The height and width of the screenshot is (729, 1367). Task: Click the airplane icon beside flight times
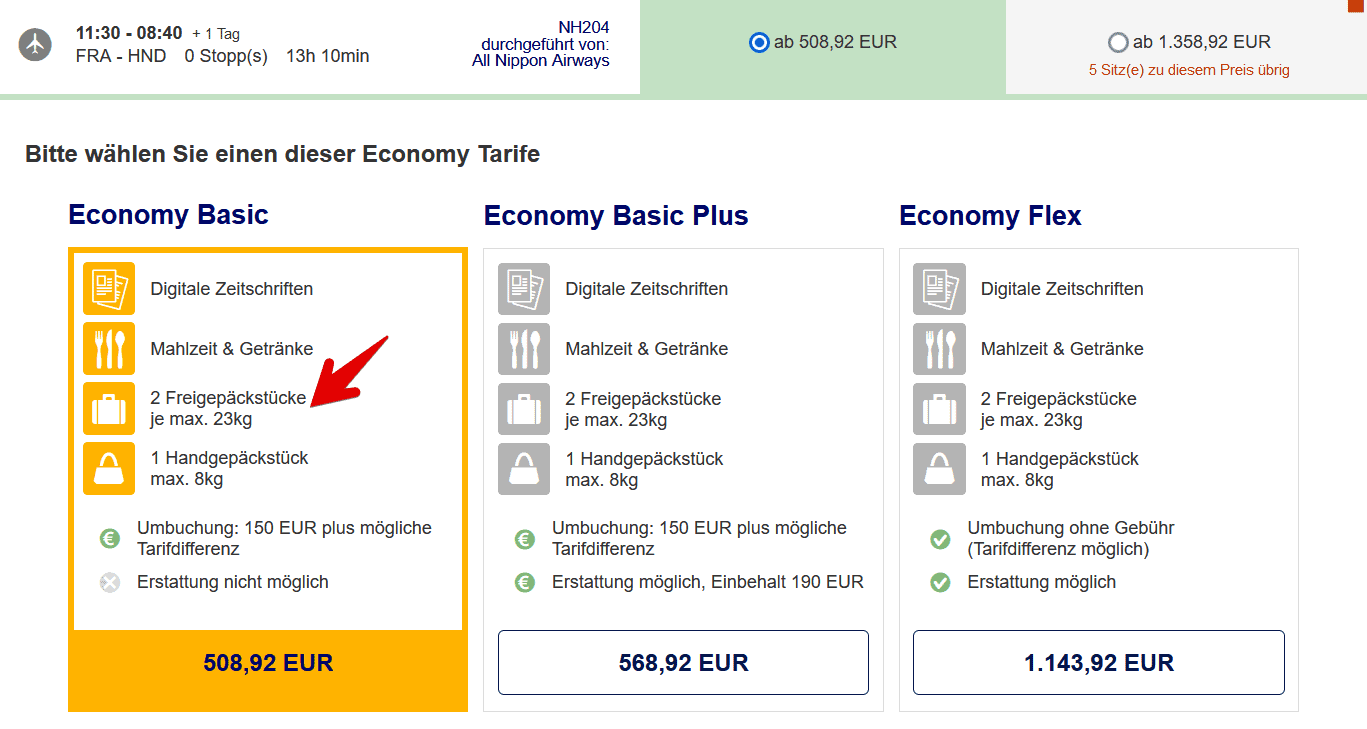point(35,45)
